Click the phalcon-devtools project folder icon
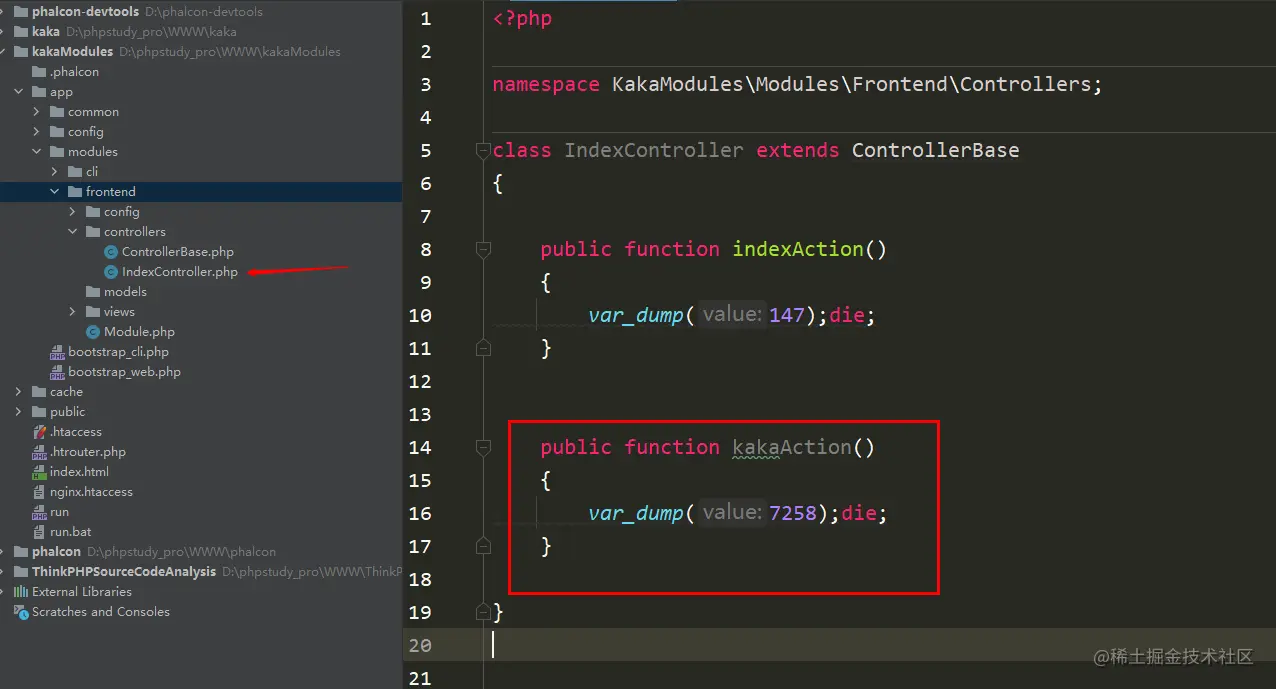 [x=21, y=12]
